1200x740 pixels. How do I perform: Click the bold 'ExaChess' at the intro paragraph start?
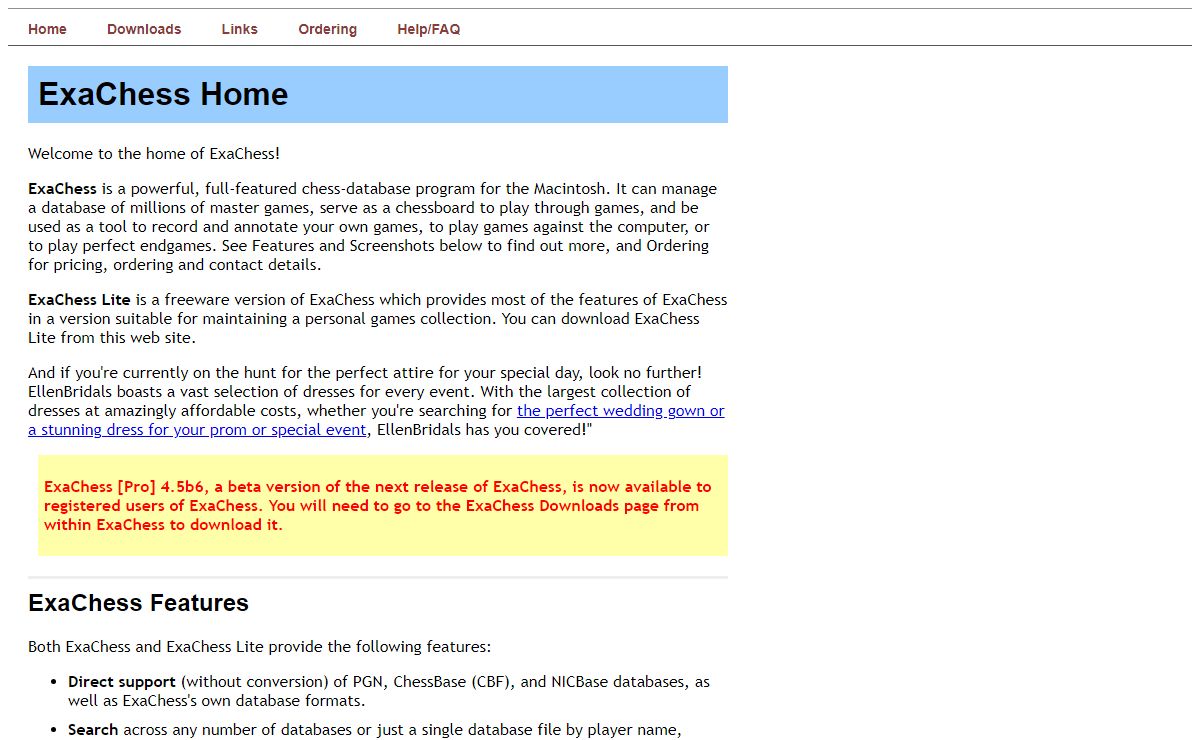(x=62, y=189)
